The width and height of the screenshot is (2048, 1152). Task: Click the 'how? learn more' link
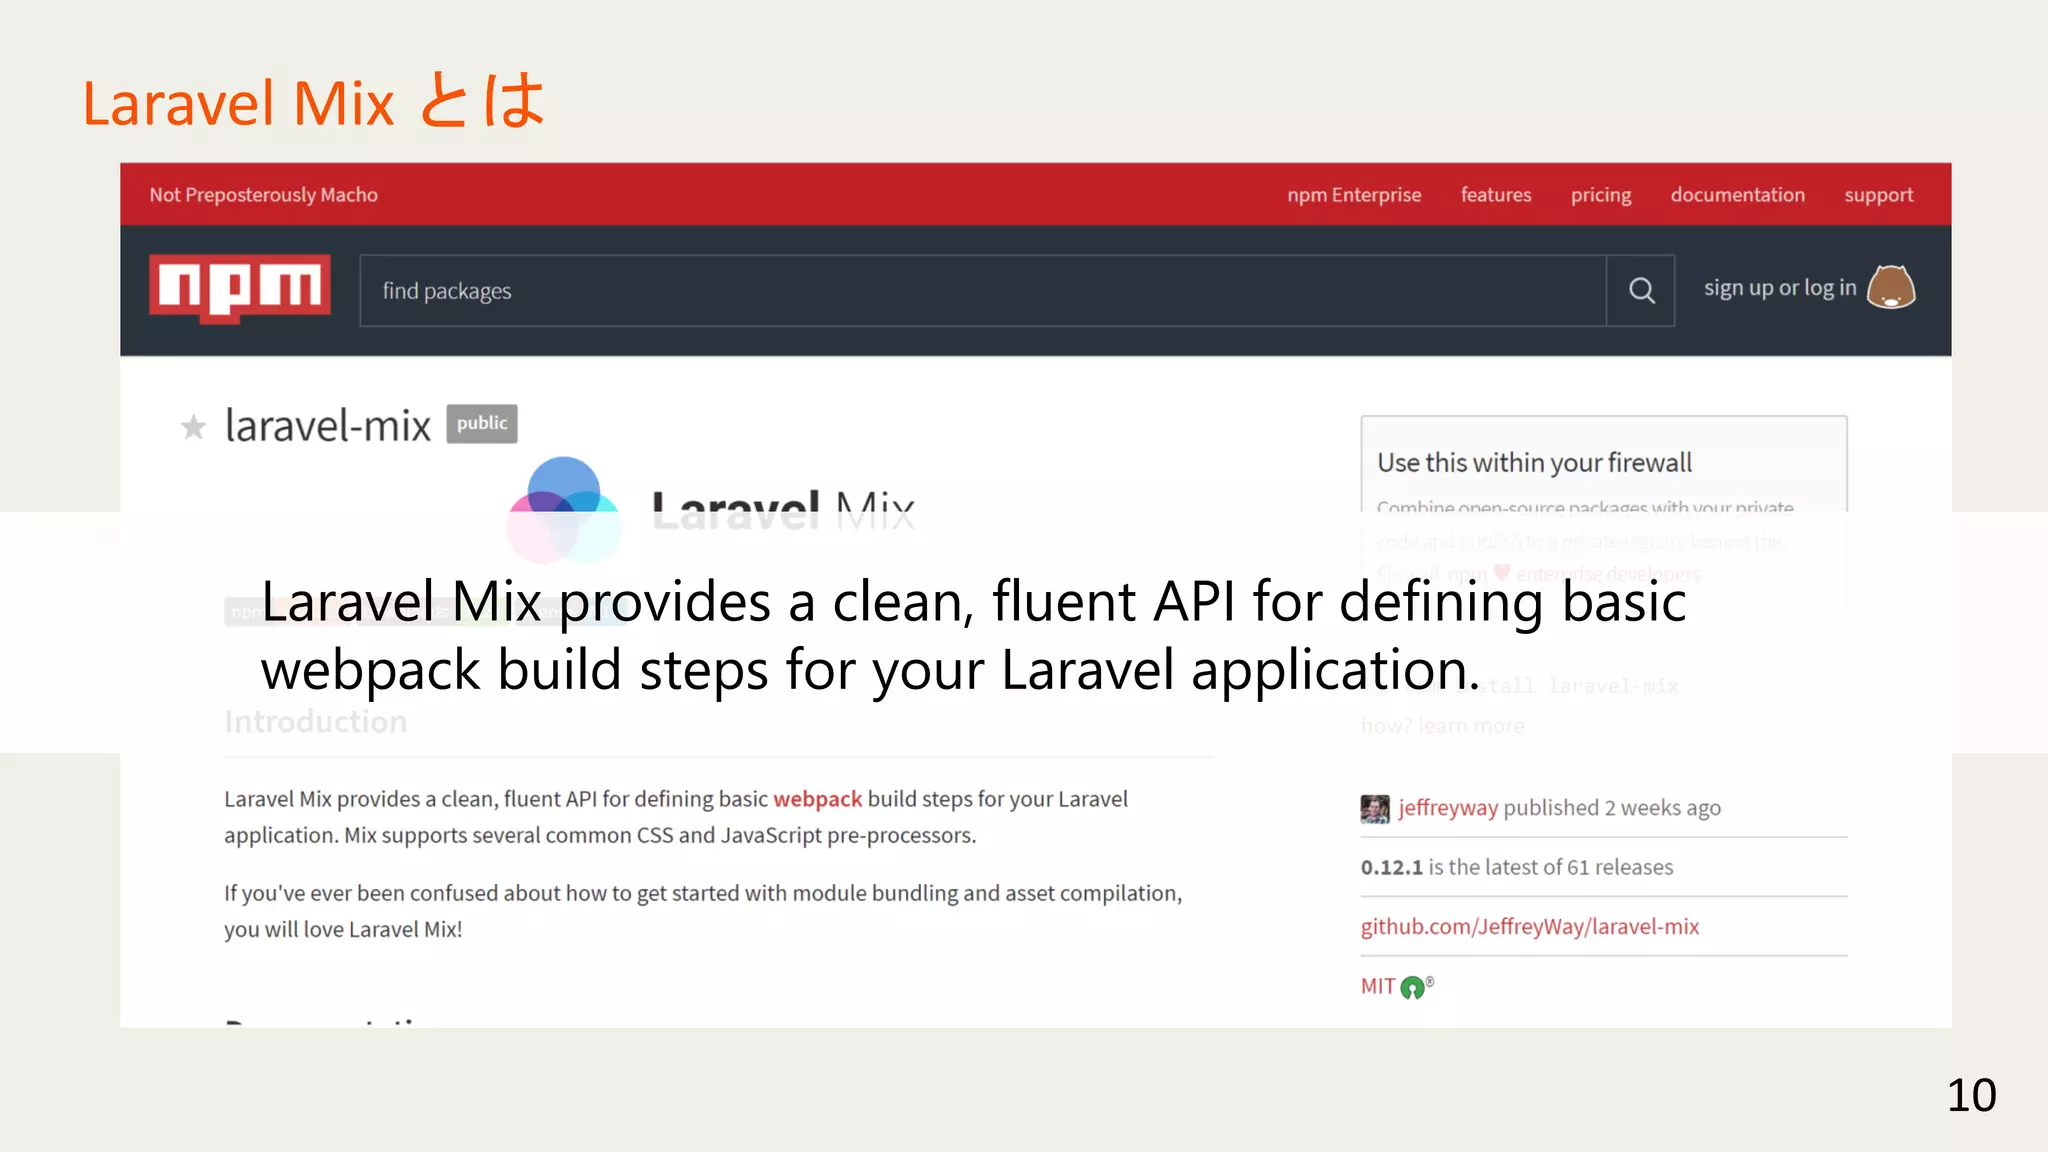tap(1443, 726)
